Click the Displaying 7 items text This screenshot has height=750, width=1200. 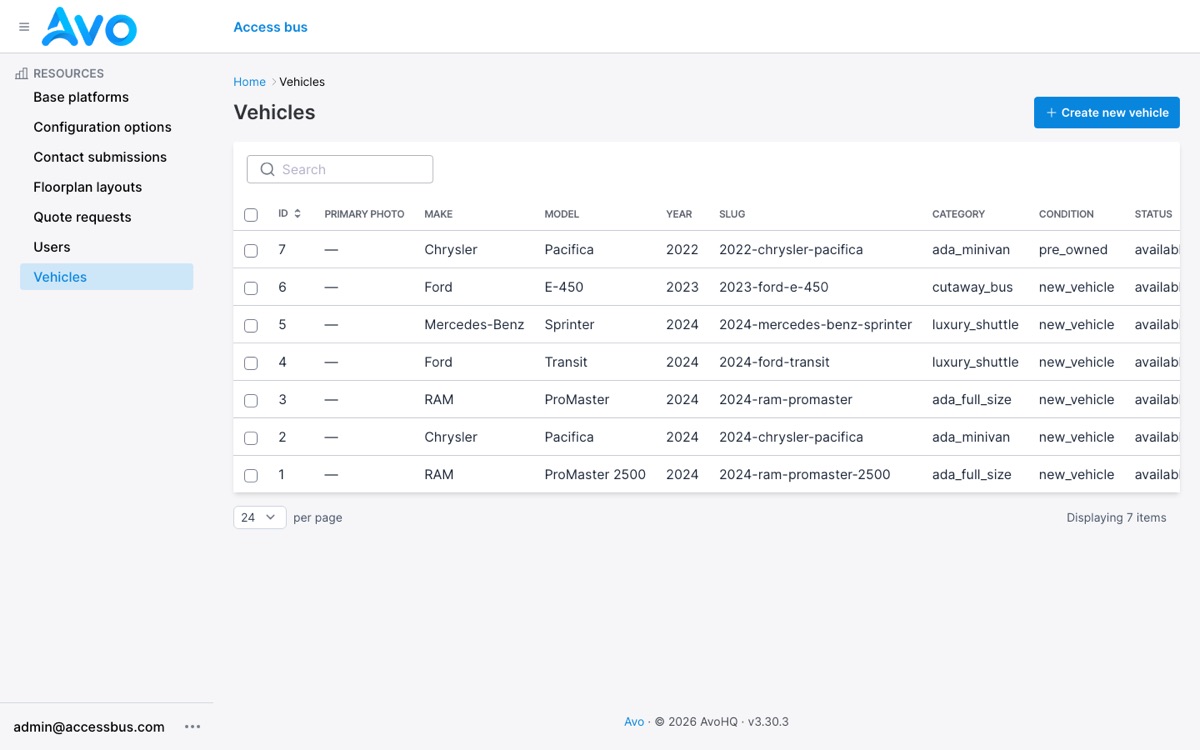1116,517
